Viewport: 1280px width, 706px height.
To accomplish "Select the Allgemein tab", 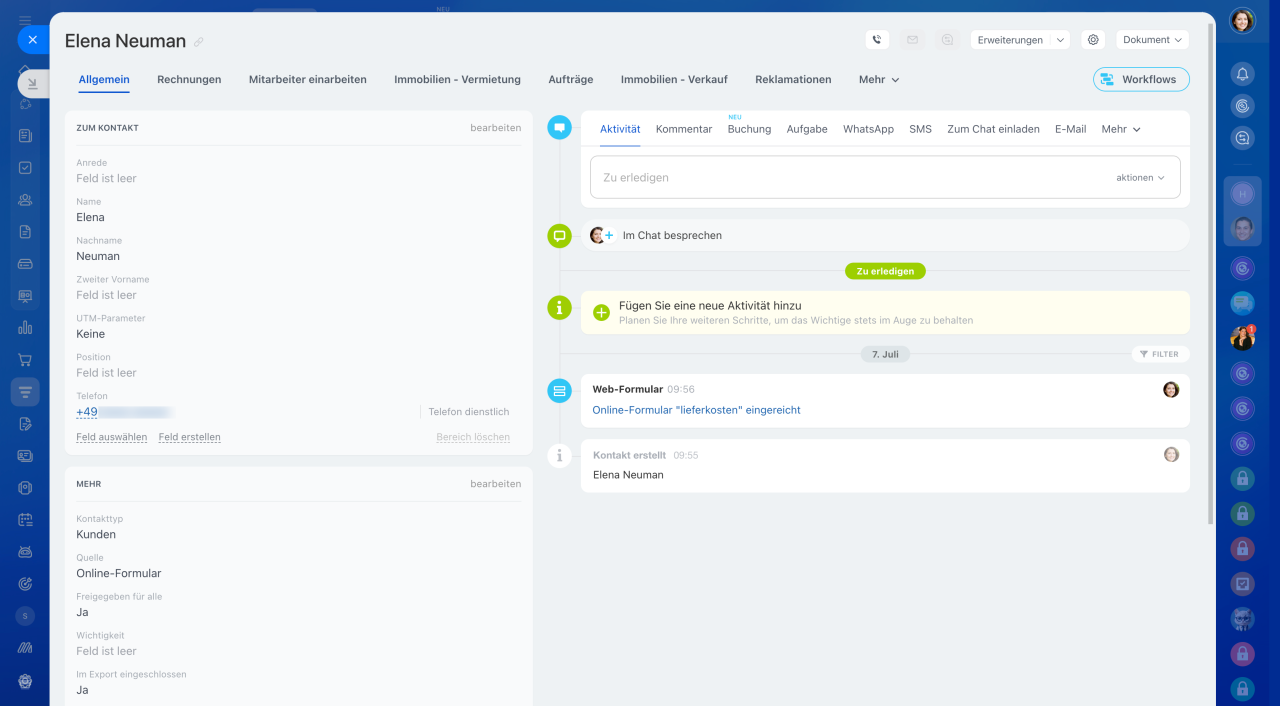I will pyautogui.click(x=104, y=79).
